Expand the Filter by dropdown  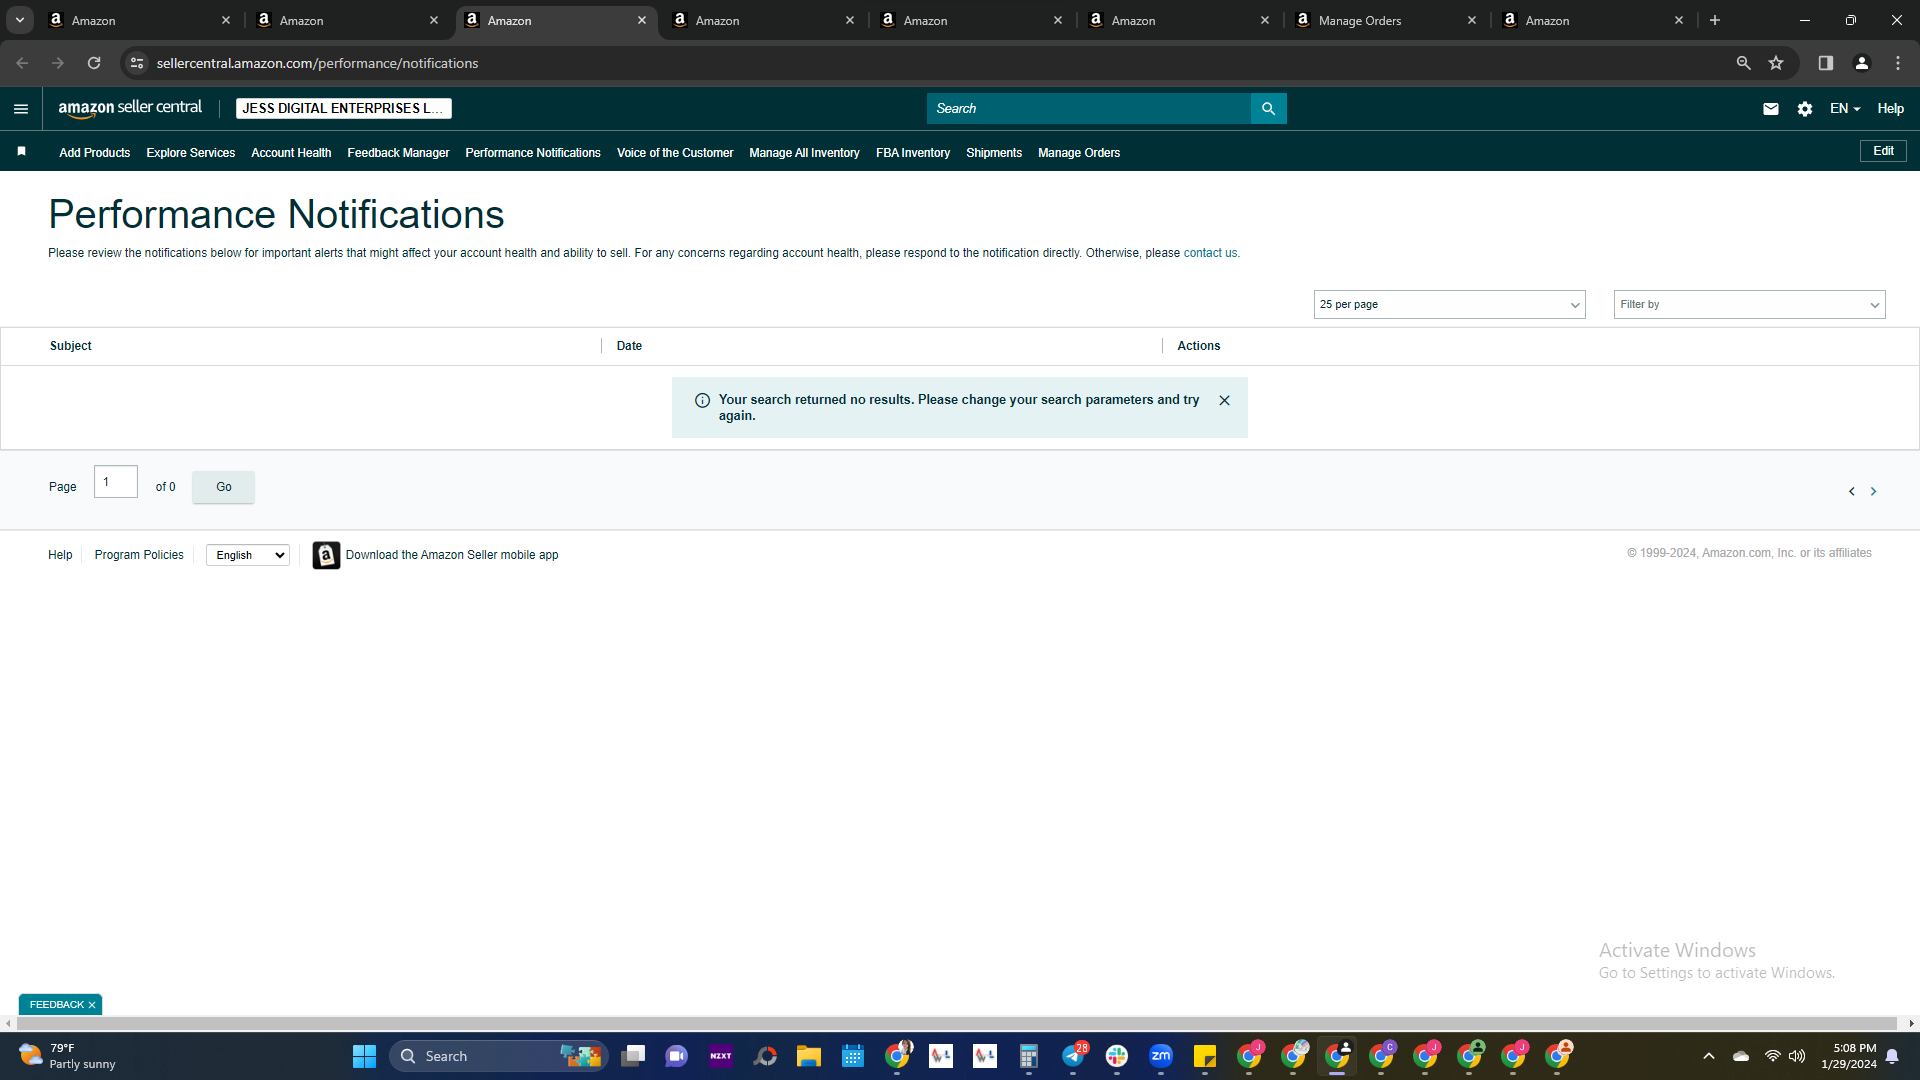(1749, 305)
